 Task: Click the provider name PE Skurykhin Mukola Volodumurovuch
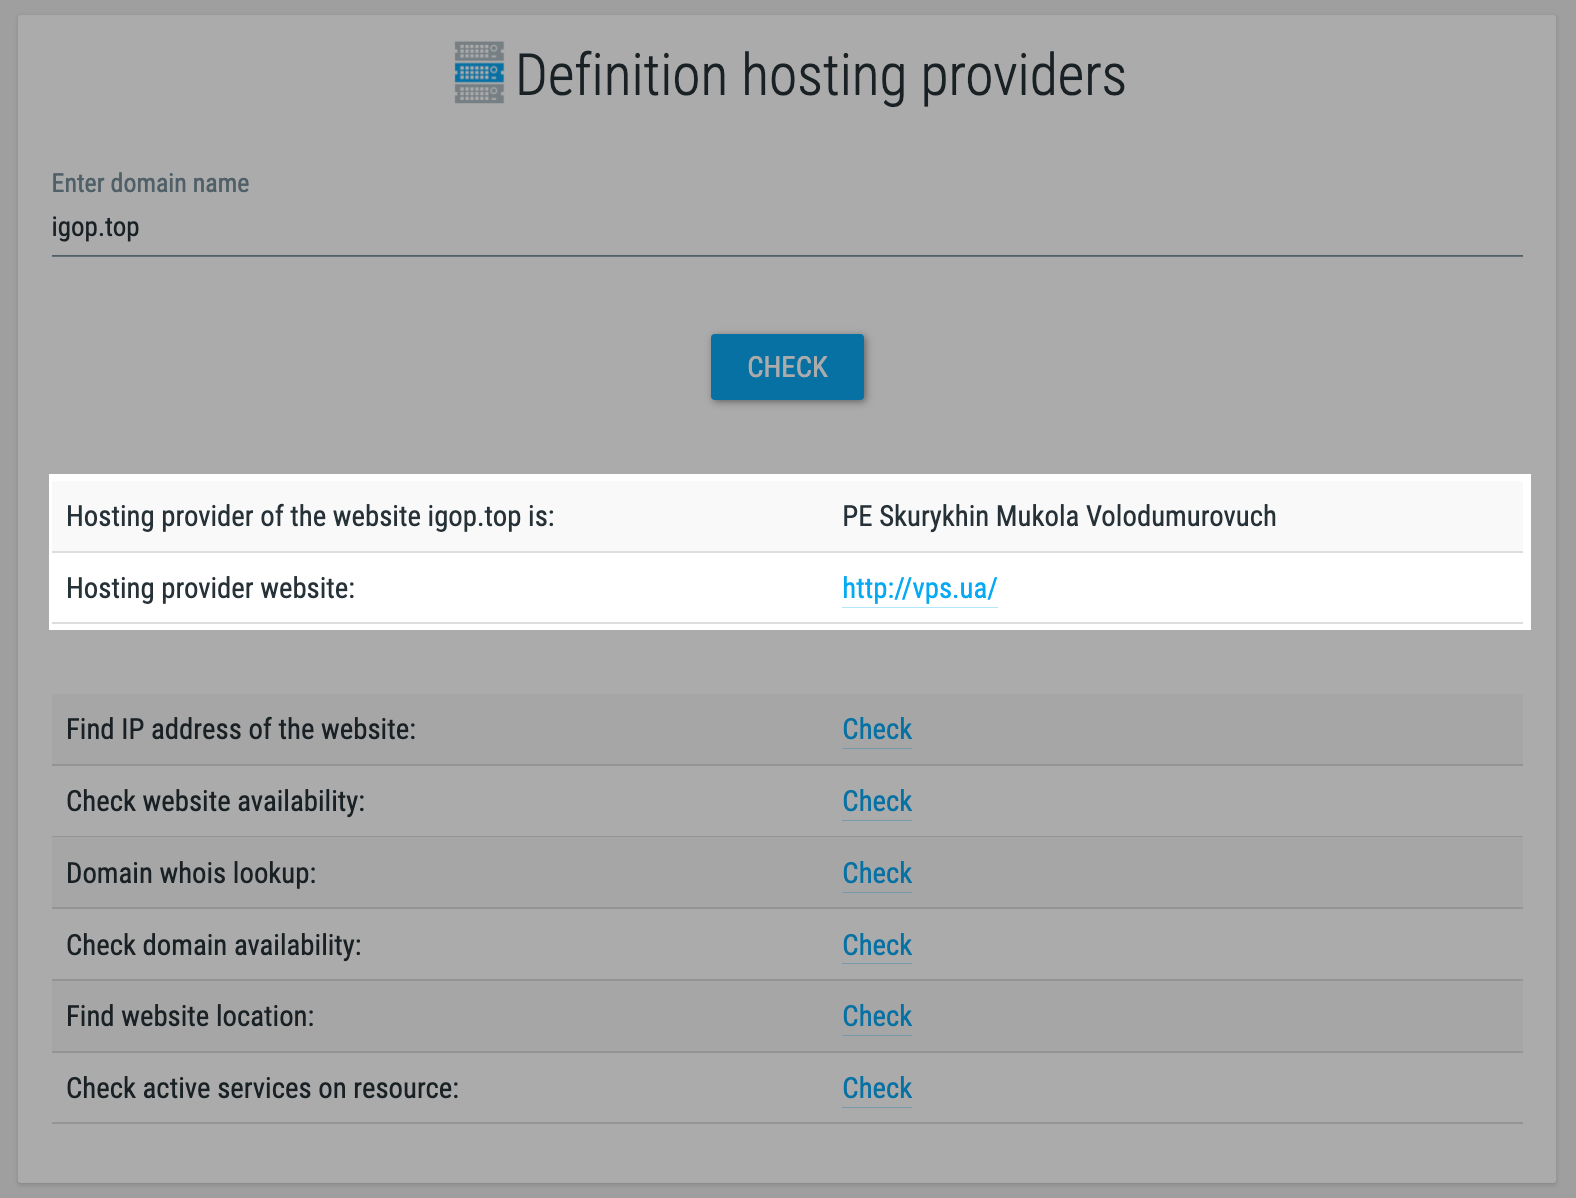[x=1058, y=516]
